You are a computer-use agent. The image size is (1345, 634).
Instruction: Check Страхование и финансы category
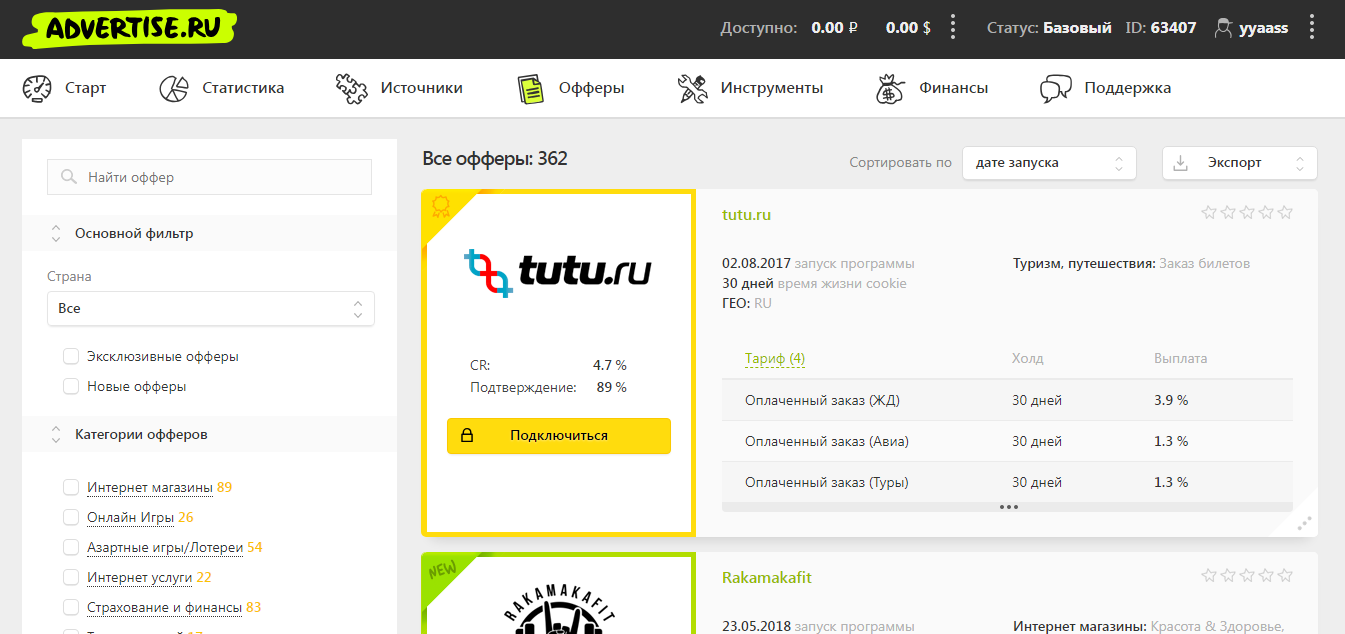click(x=71, y=607)
